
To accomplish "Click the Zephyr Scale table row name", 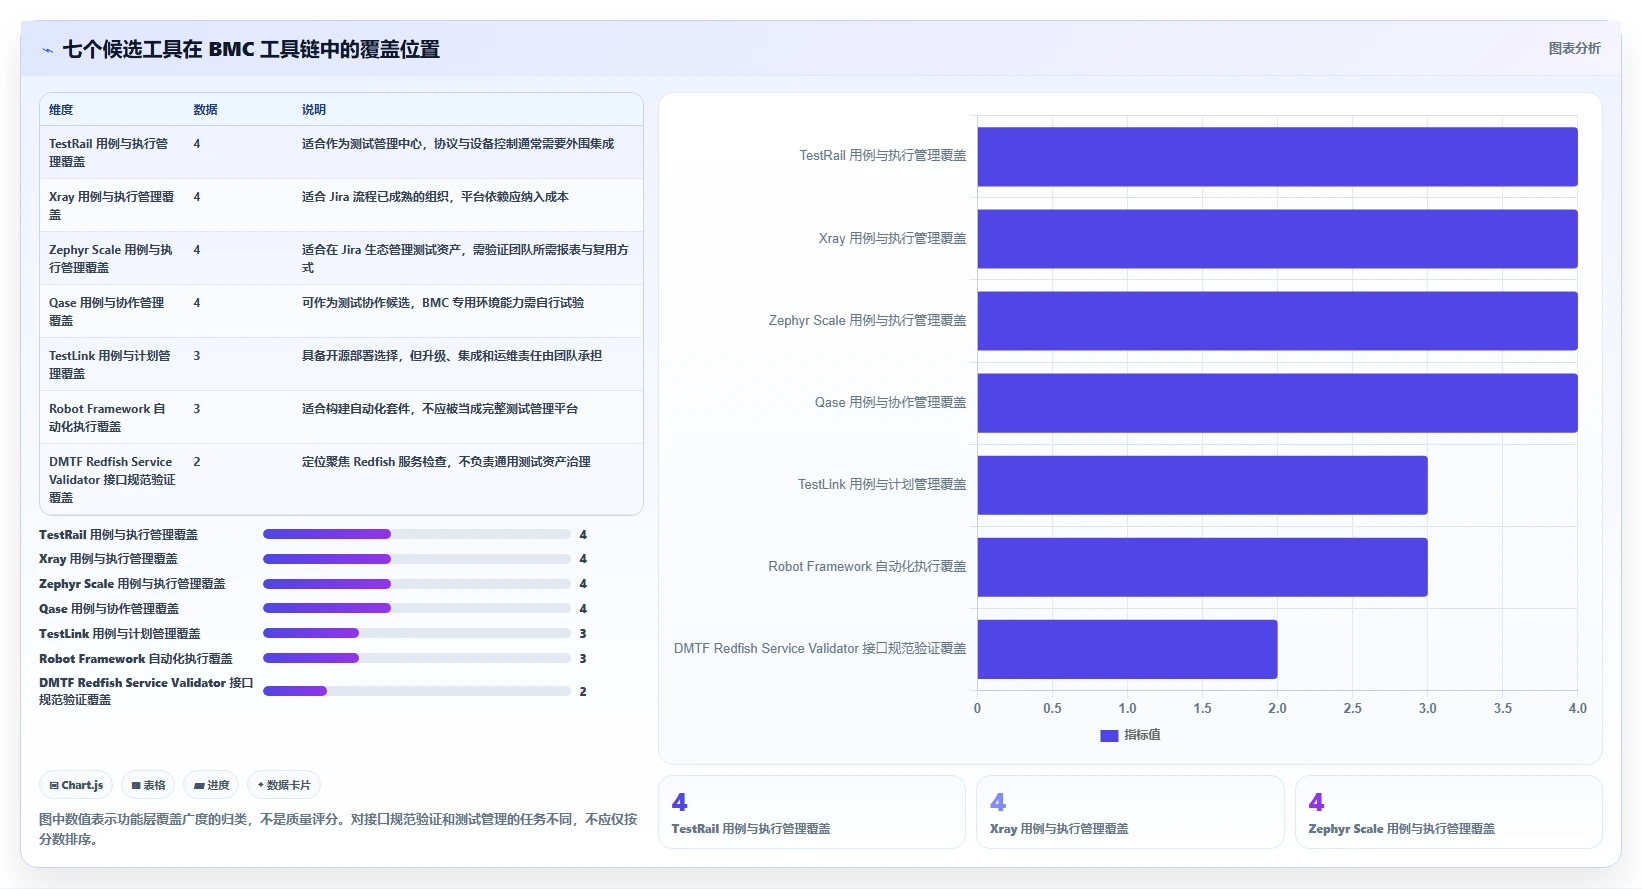I will [x=112, y=258].
